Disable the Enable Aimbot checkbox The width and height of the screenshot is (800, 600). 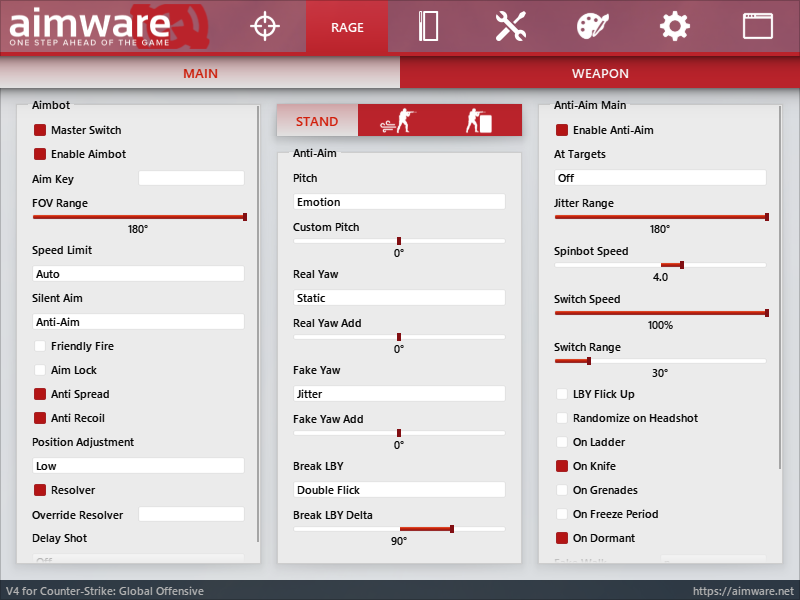pos(40,154)
